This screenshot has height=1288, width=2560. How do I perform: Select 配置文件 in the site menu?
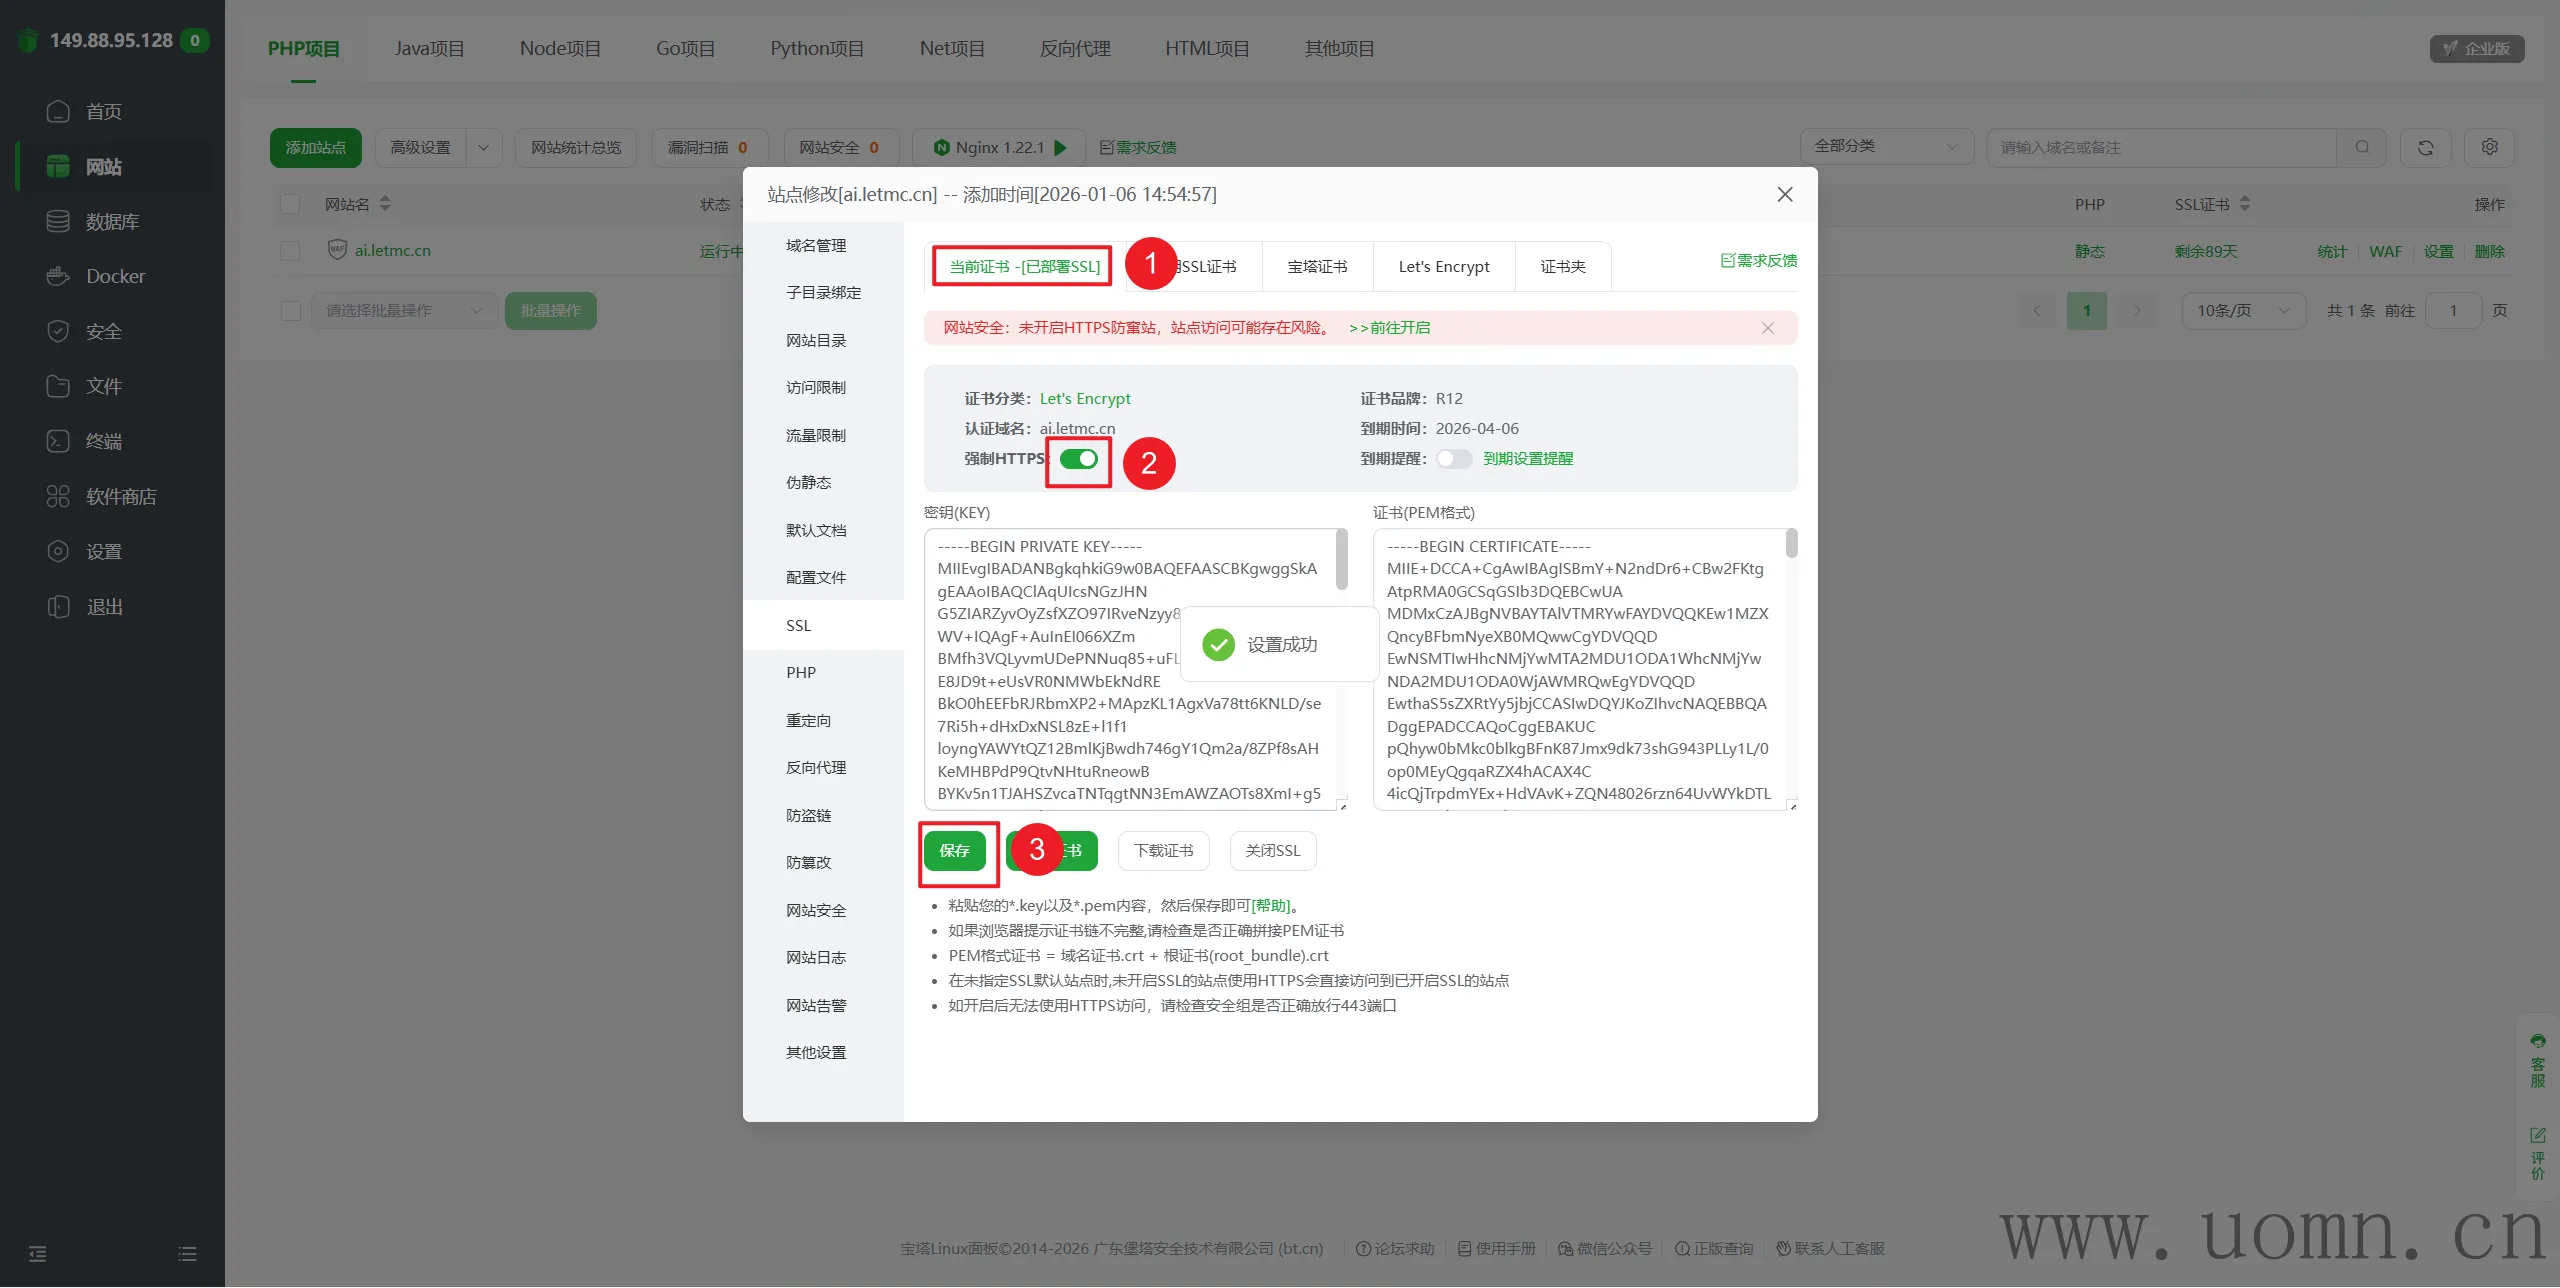pyautogui.click(x=816, y=577)
